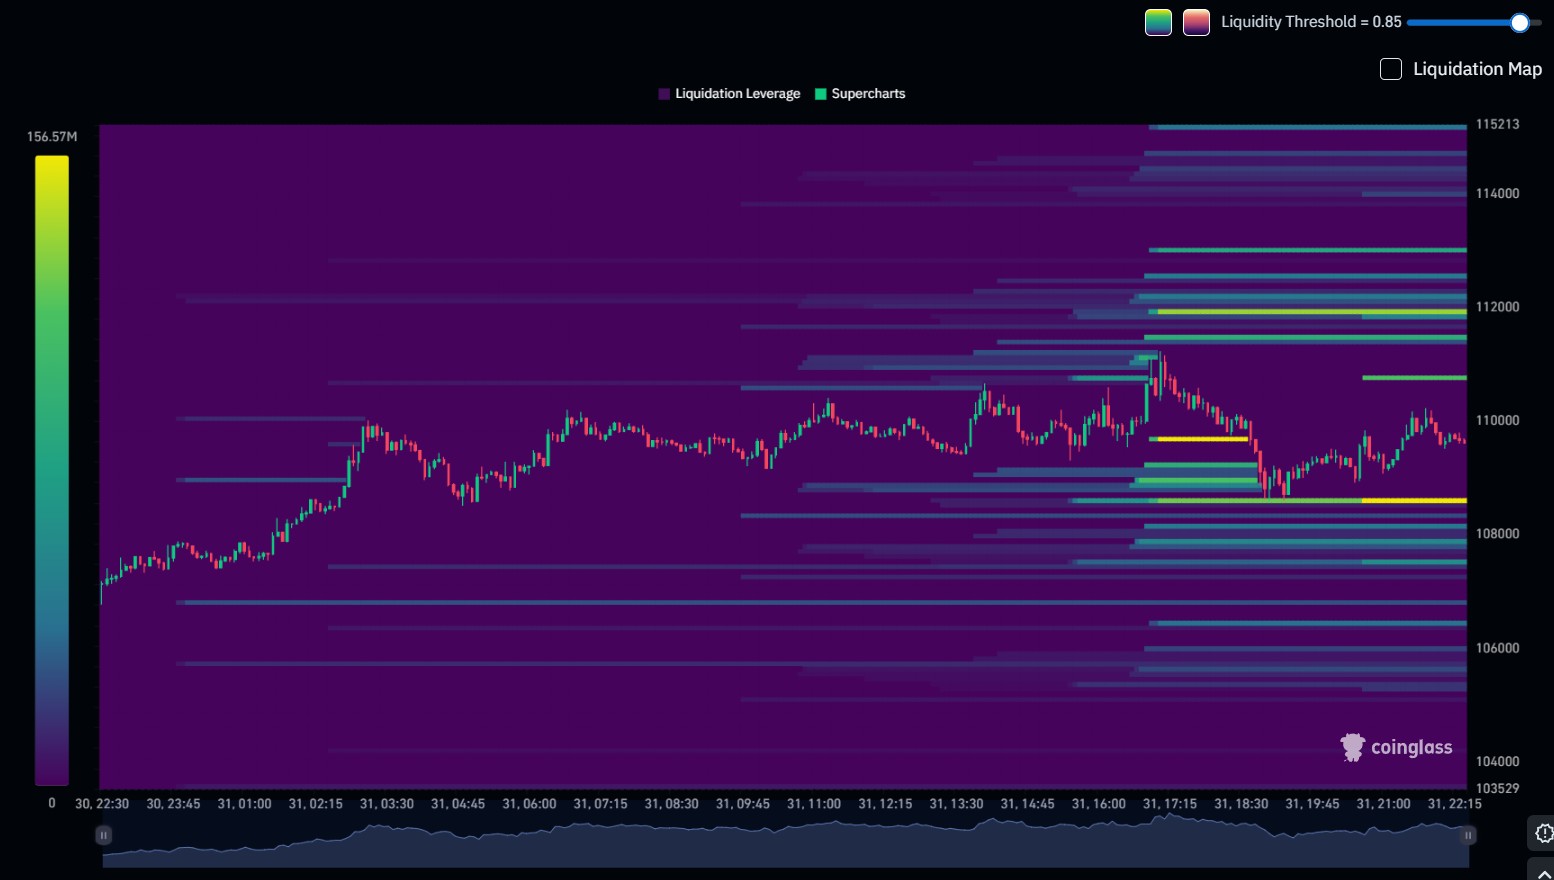Click the 30, 23:45 time label
1554x880 pixels.
(173, 804)
